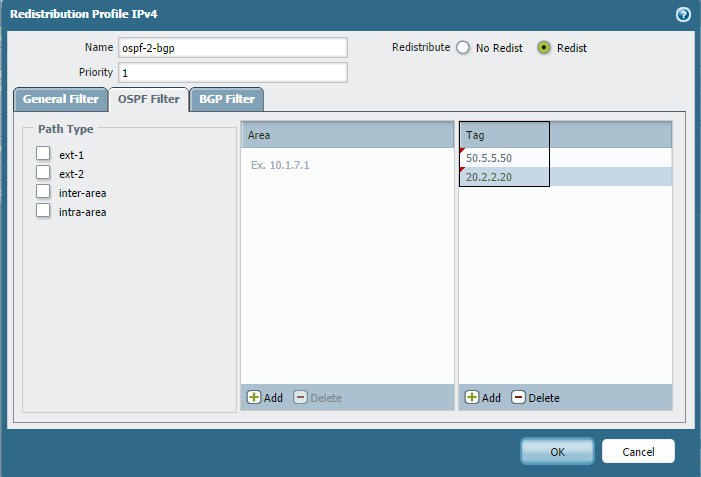Click the Name input field
The height and width of the screenshot is (477, 701).
[x=232, y=47]
